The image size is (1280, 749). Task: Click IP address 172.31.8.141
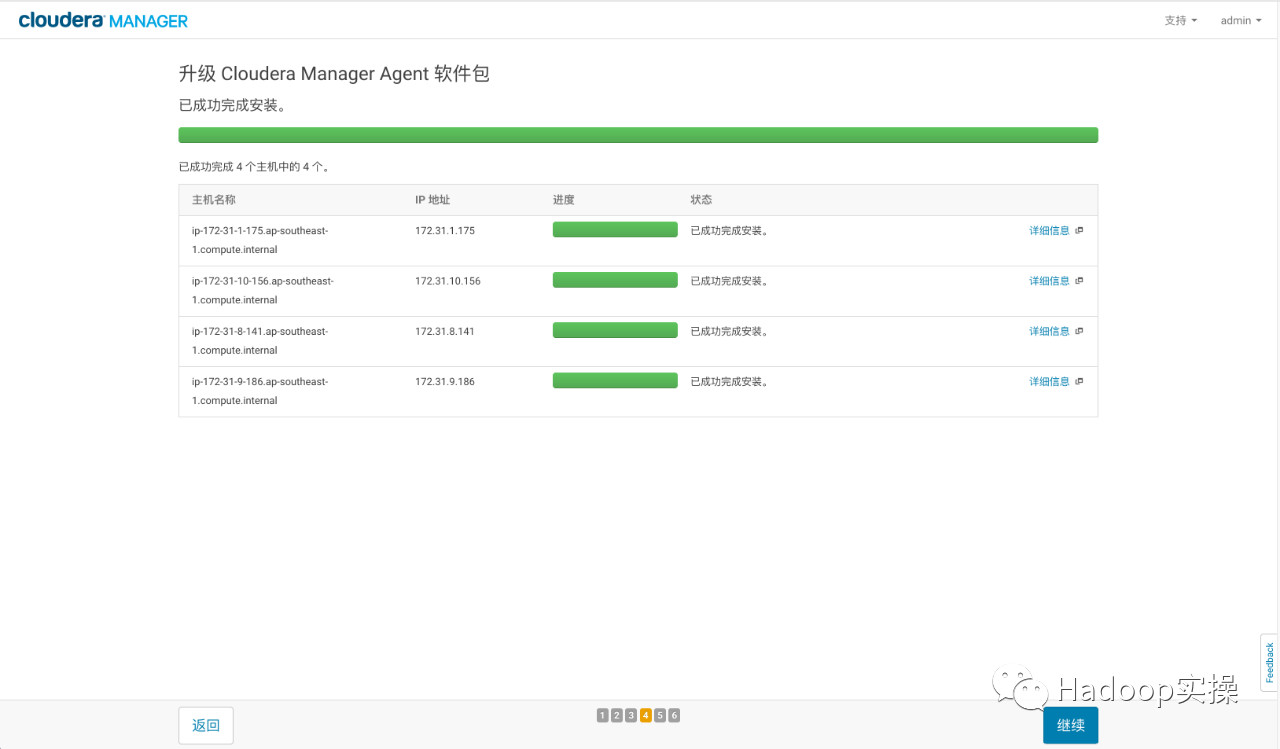coord(445,331)
